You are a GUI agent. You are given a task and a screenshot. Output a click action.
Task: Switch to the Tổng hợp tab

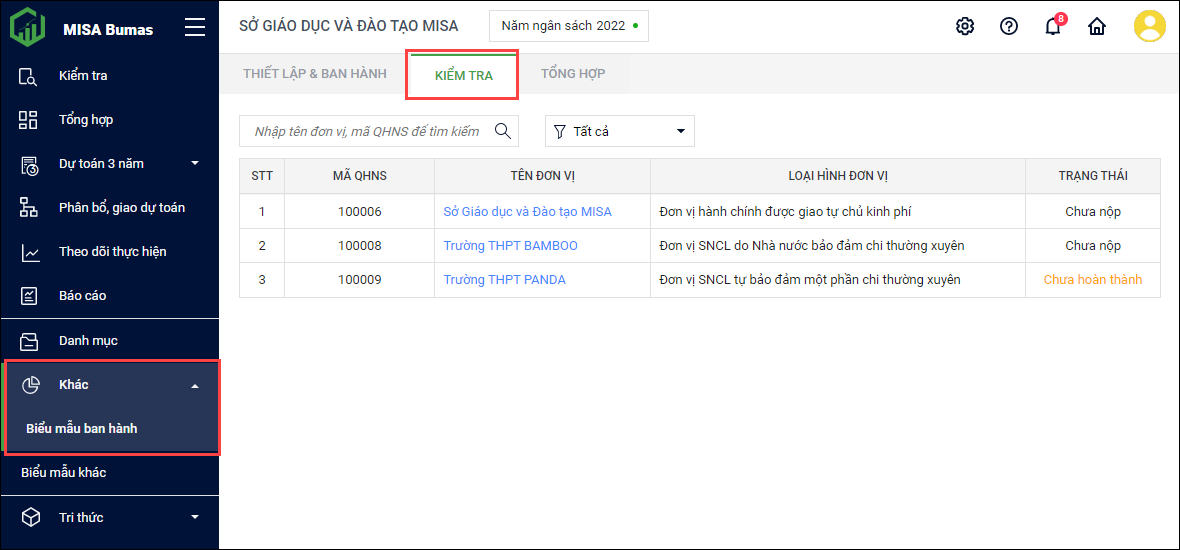(573, 74)
